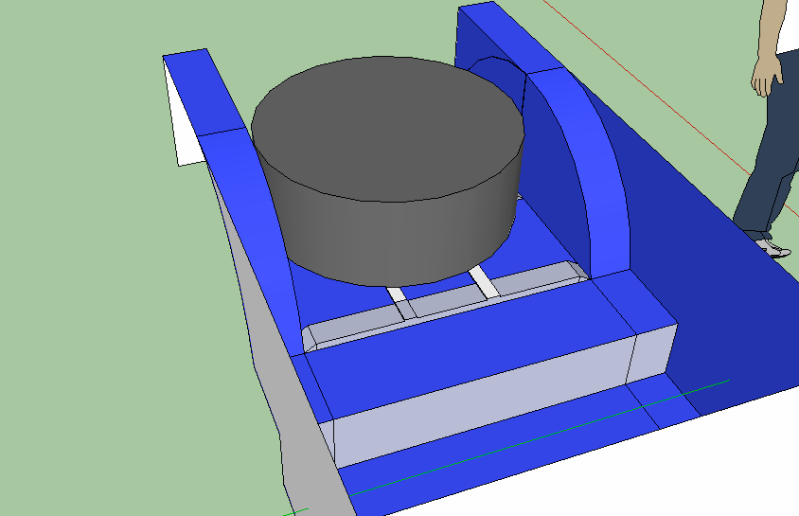The image size is (799, 516).
Task: Select the right white strut under the cylinder
Action: [x=484, y=281]
